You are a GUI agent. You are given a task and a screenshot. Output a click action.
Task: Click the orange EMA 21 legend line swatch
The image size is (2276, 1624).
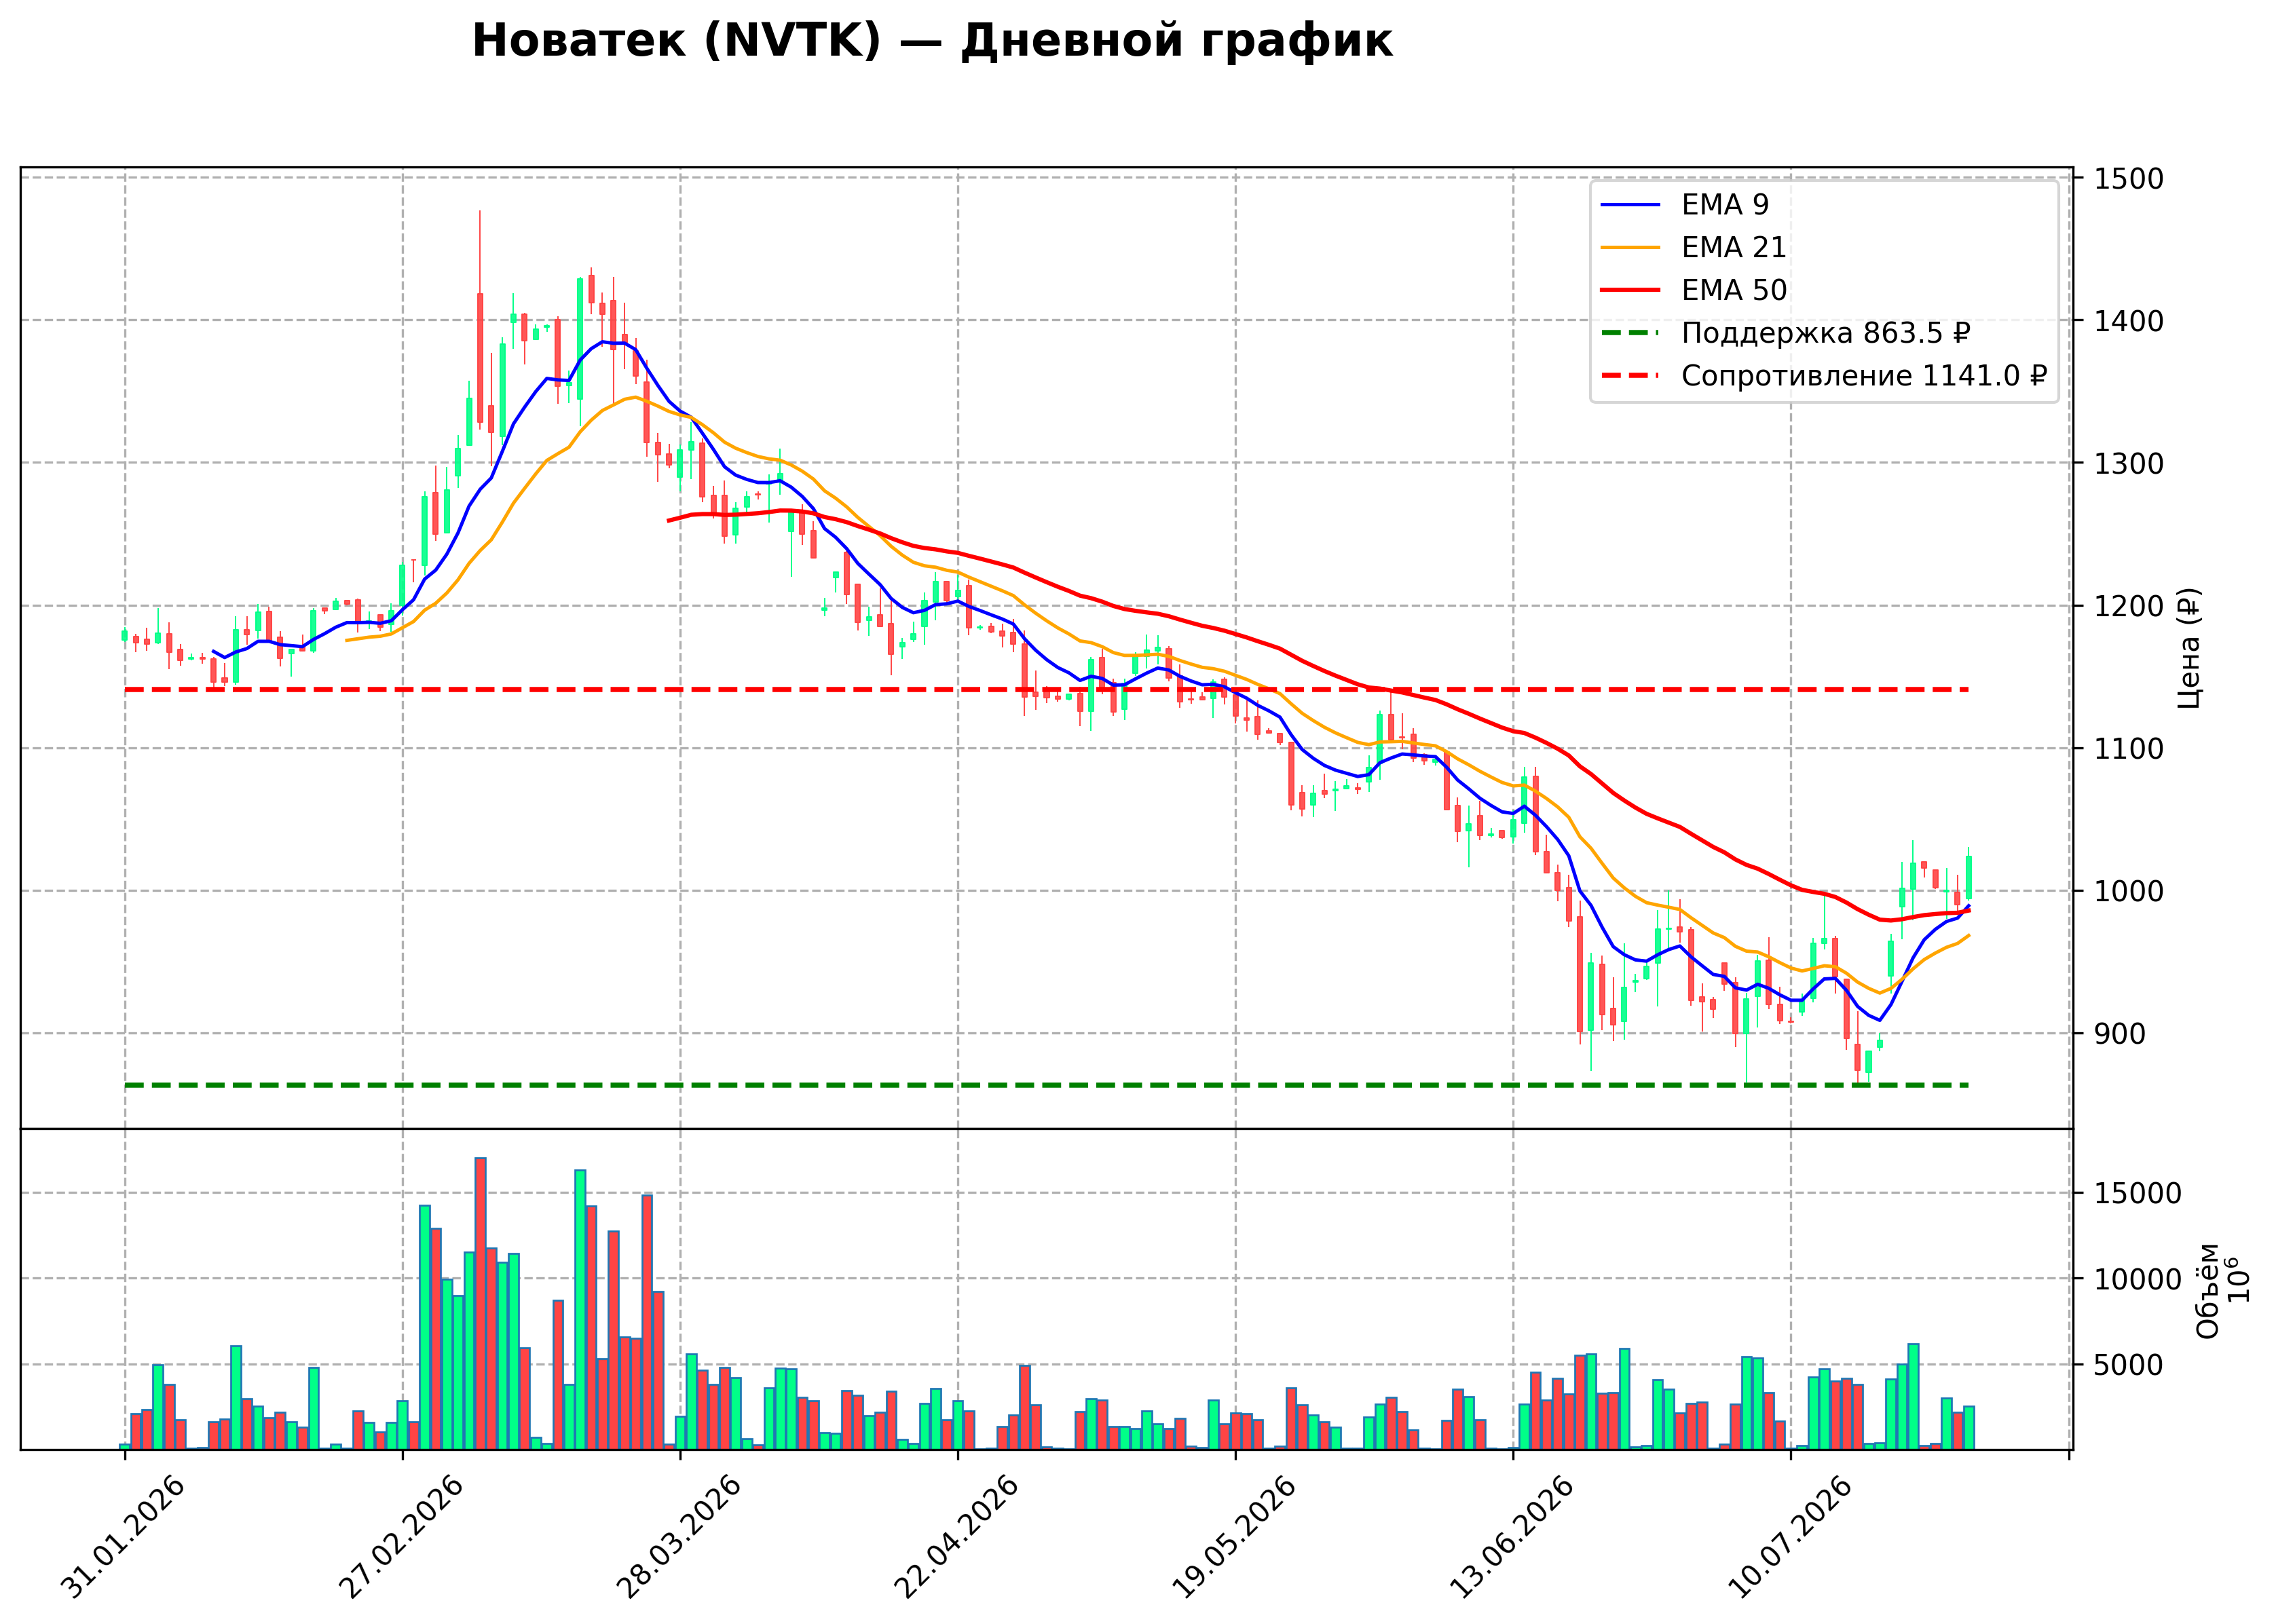click(1630, 247)
